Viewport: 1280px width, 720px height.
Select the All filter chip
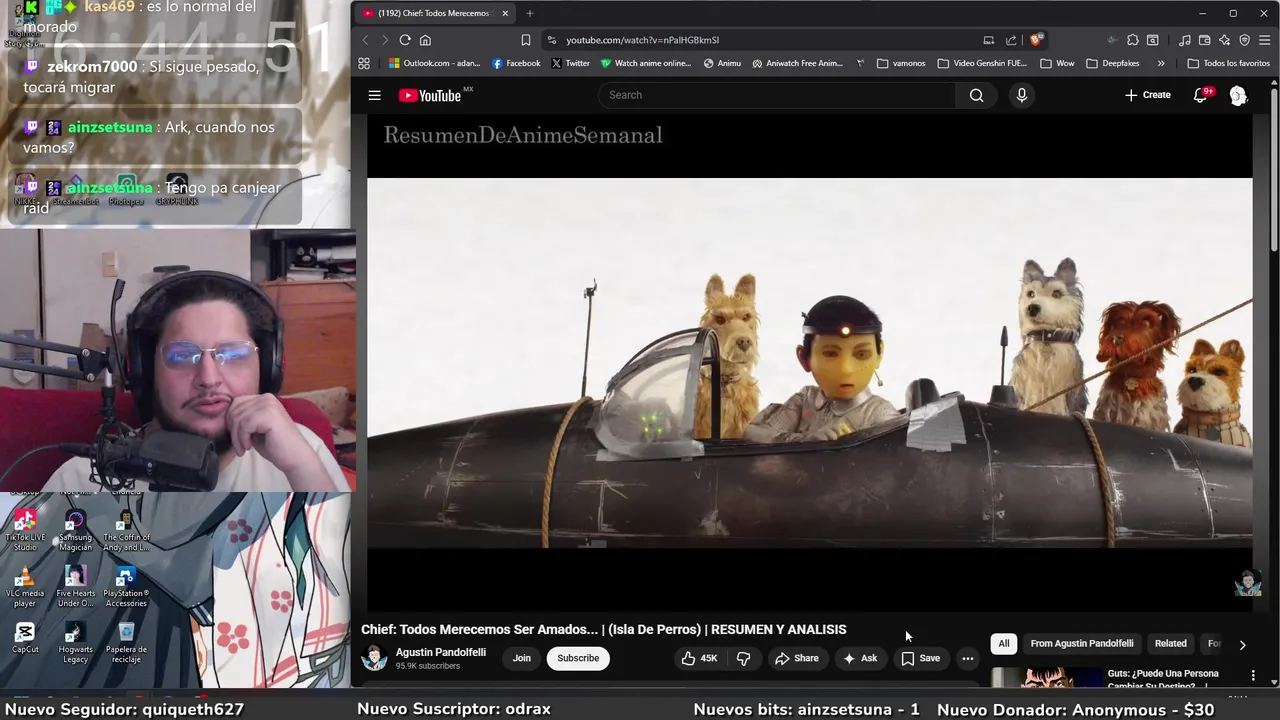(x=1004, y=644)
